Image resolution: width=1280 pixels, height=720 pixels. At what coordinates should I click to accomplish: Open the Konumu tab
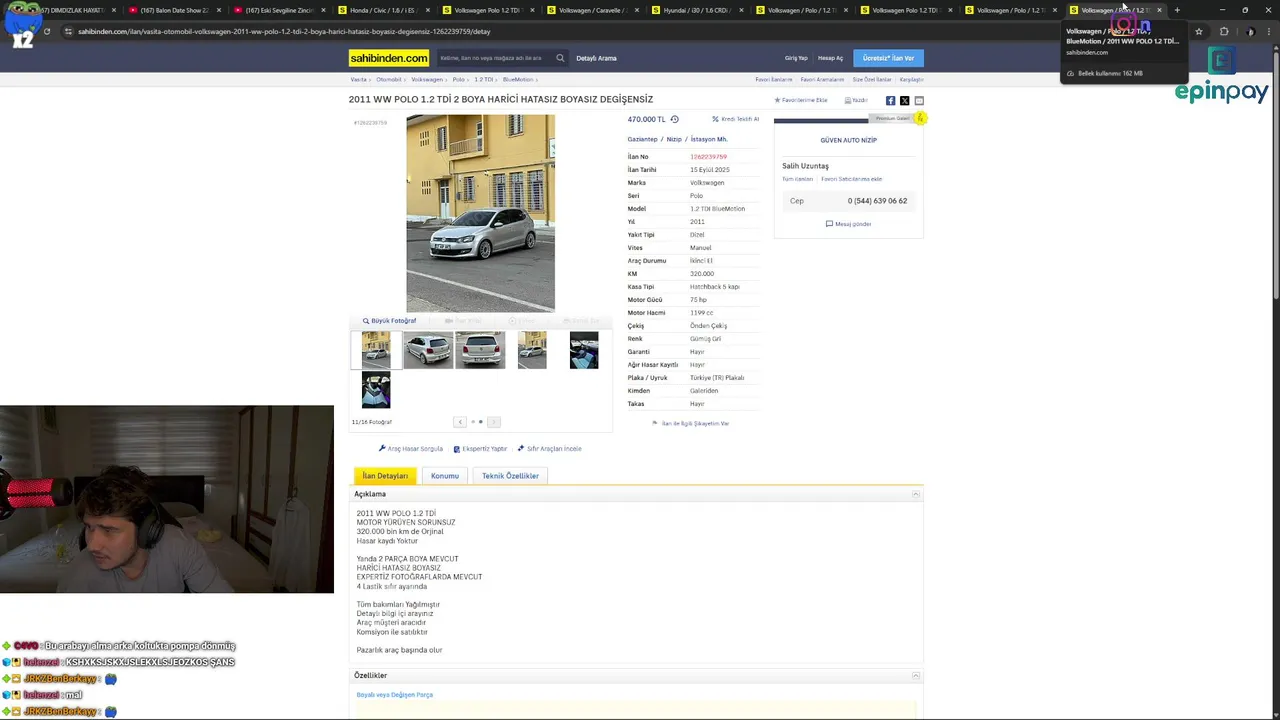[x=445, y=476]
